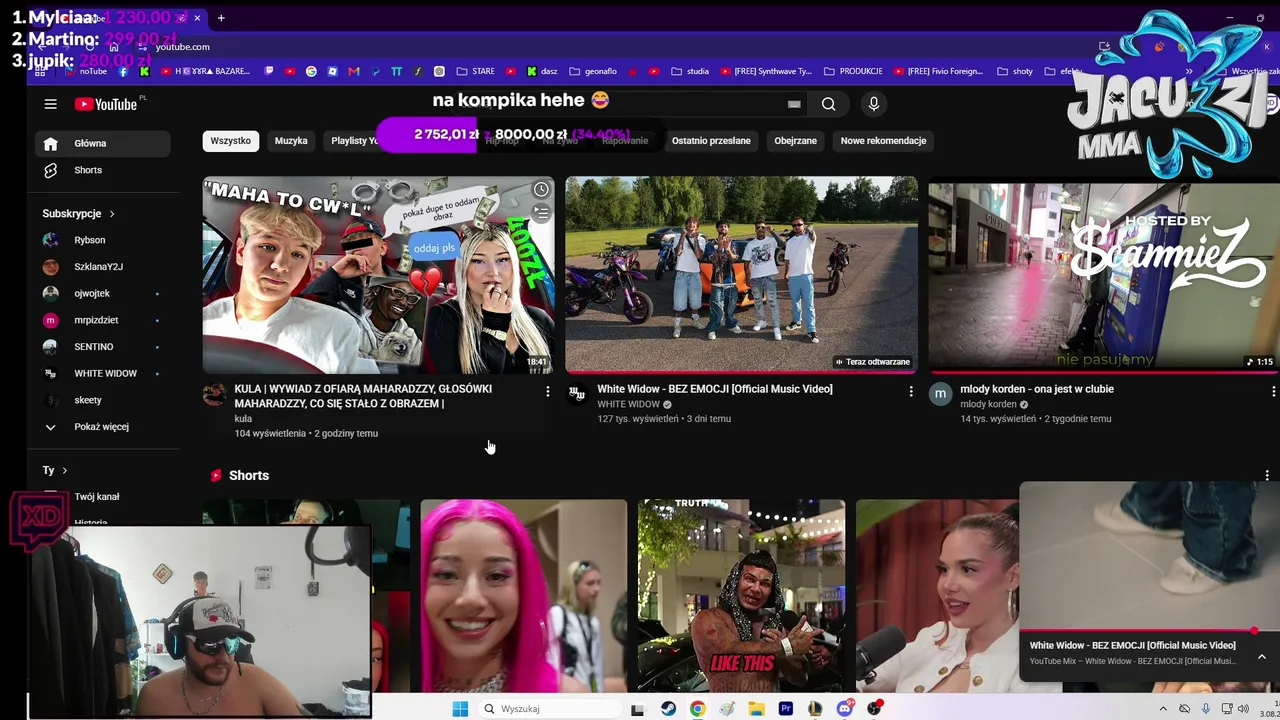Open White Widow - BEZ EMOCJI video title
The height and width of the screenshot is (720, 1280).
click(714, 389)
